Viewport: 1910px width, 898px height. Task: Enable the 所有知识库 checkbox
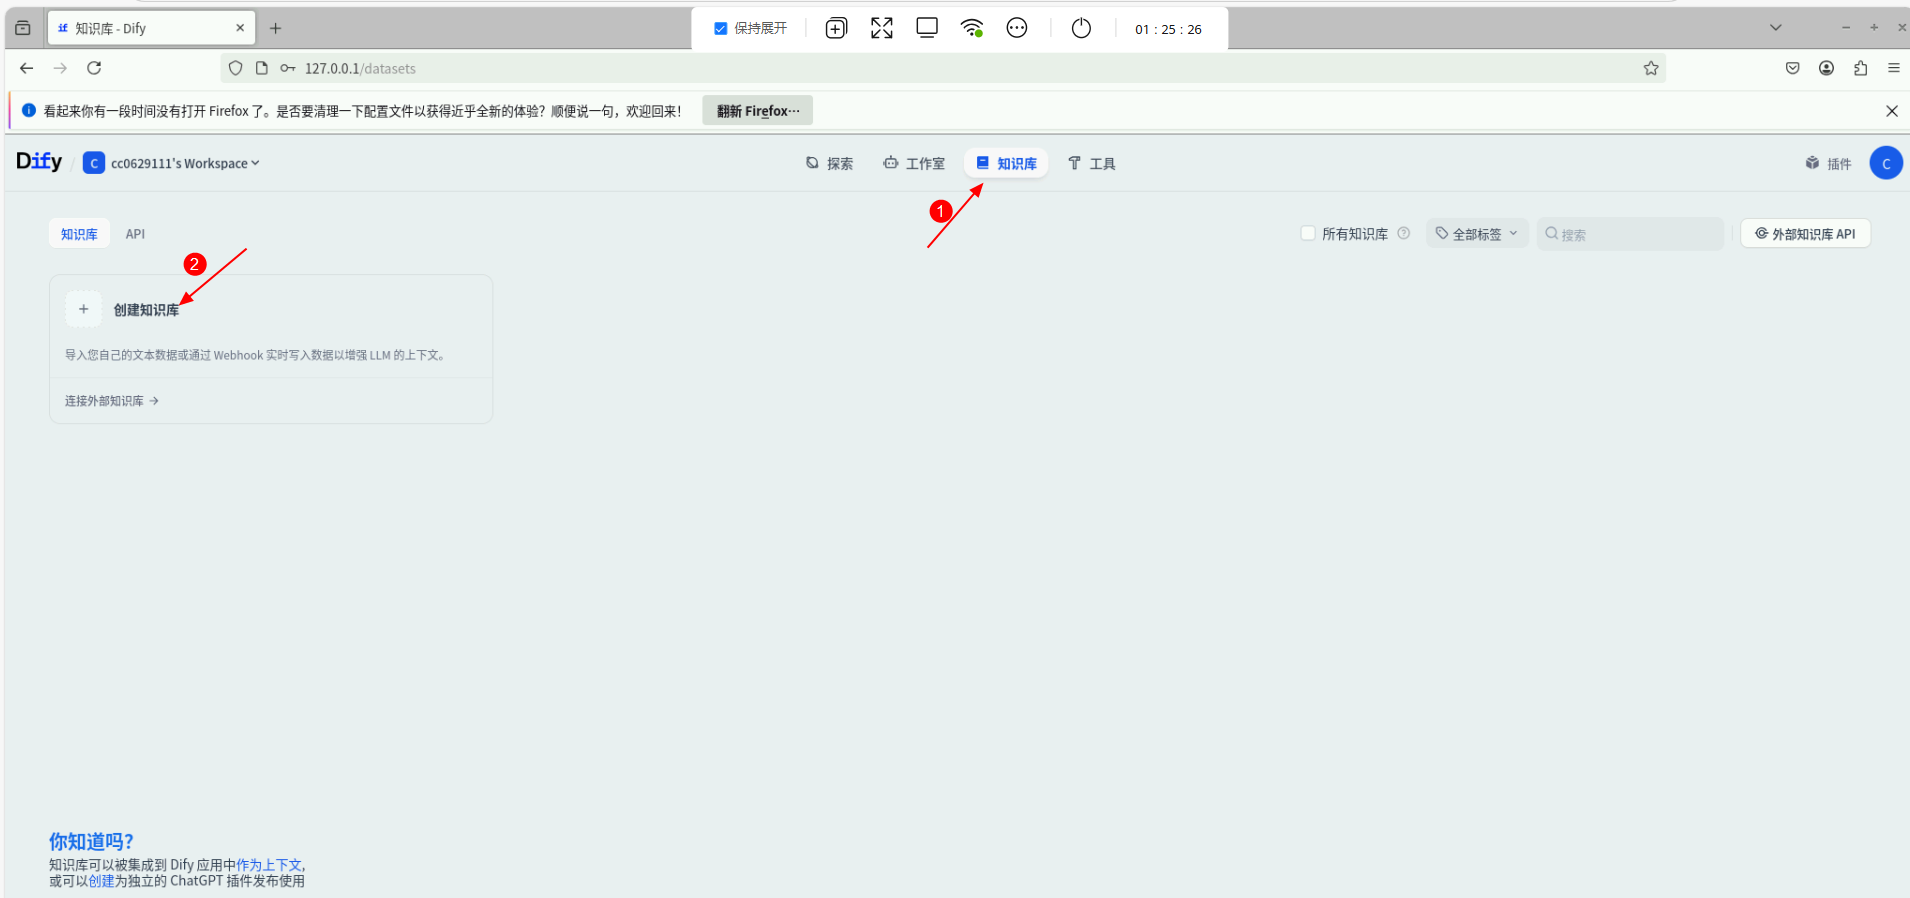click(1308, 233)
